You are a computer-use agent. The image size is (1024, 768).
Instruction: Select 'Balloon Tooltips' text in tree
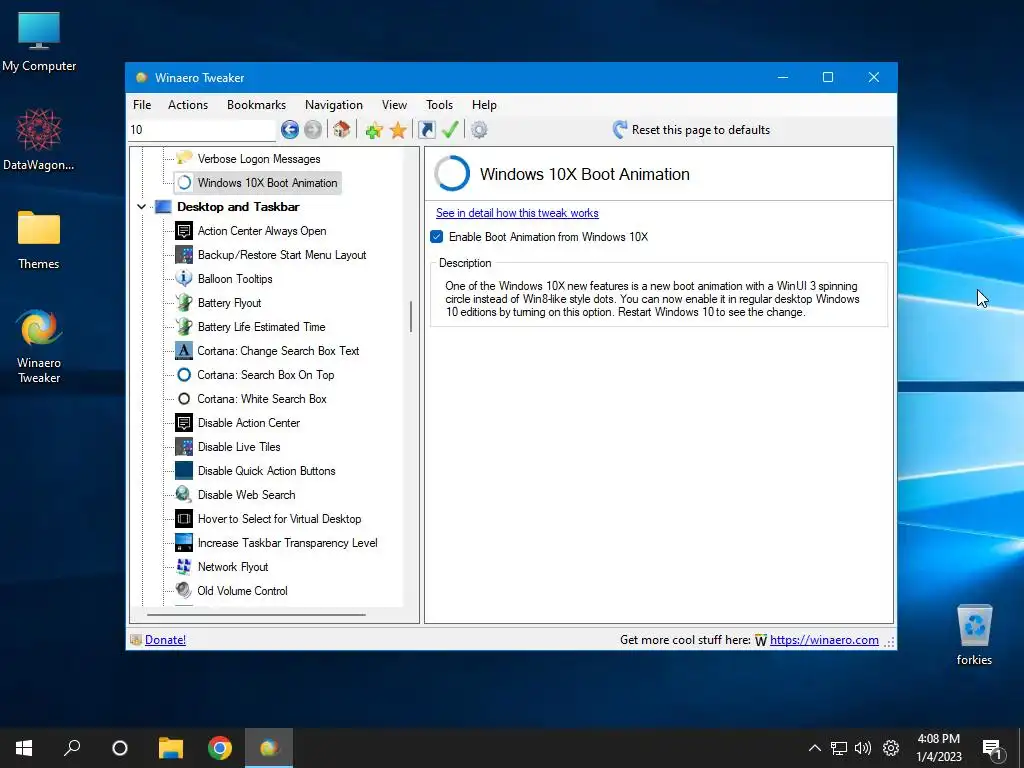coord(234,279)
